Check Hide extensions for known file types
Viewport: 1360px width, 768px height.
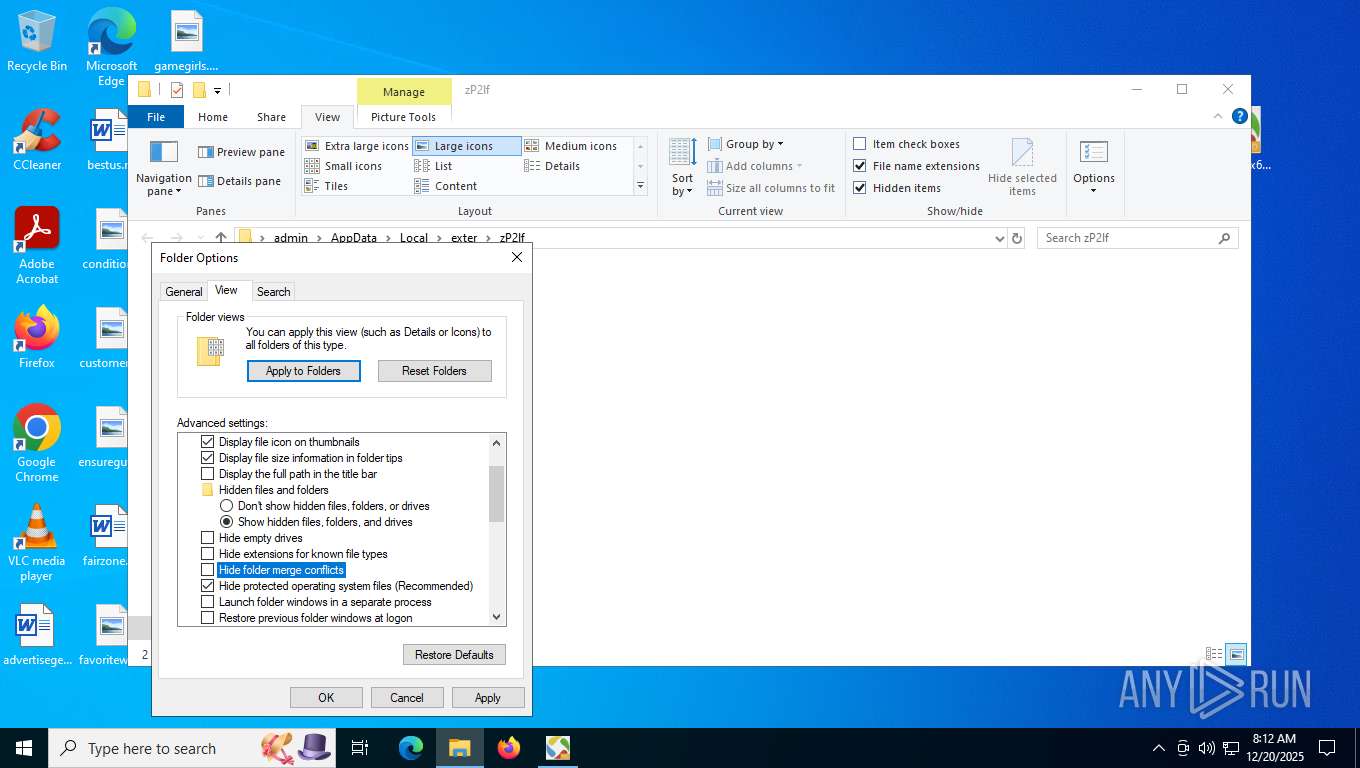click(x=208, y=554)
